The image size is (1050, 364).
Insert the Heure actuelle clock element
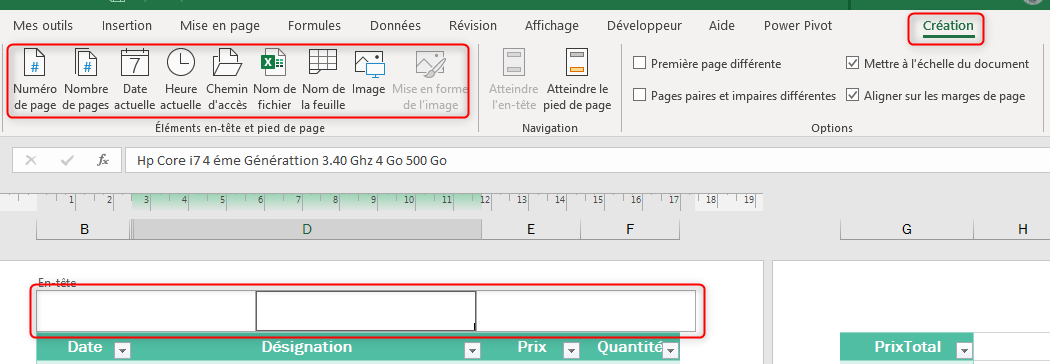[x=181, y=80]
